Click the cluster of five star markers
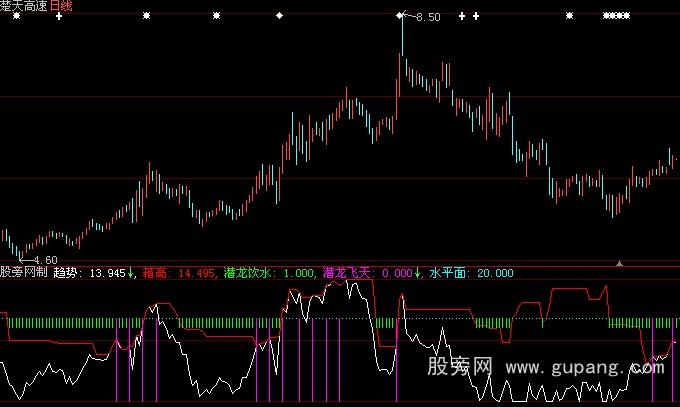Screen dimensions: 680x407 pos(616,16)
